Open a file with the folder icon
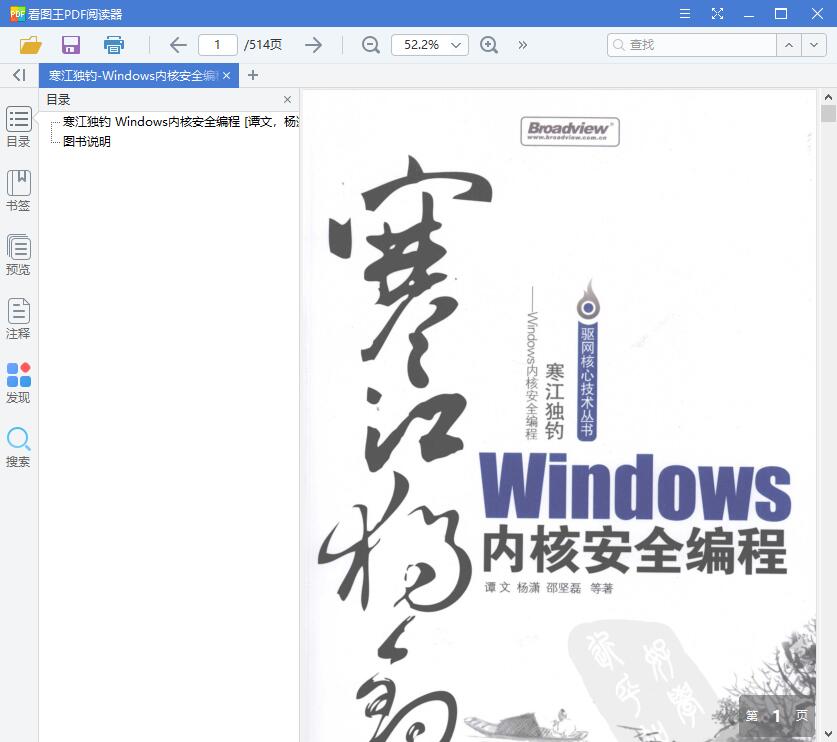 coord(30,45)
